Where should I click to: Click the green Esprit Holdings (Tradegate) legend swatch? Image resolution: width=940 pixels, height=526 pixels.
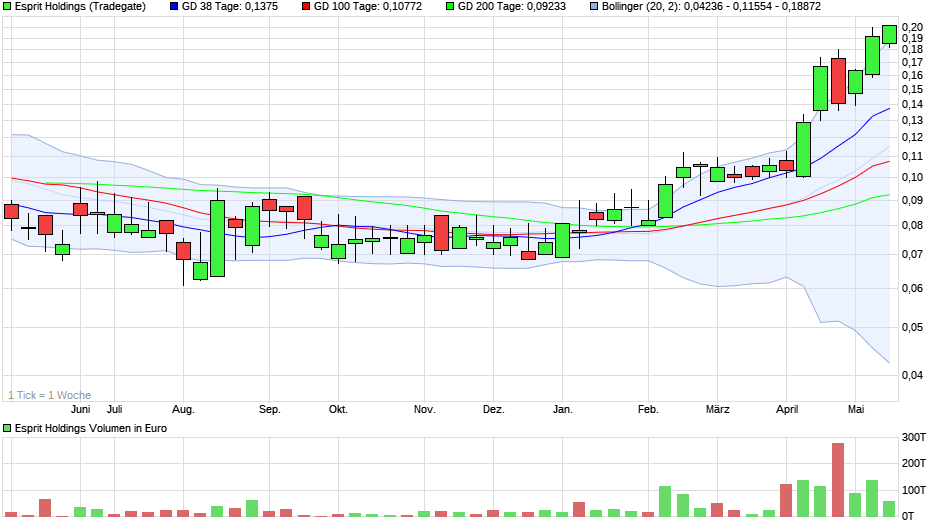click(7, 7)
